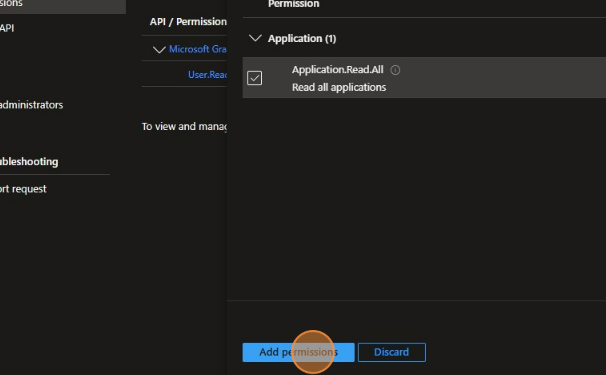Viewport: 606px width, 375px height.
Task: Click the Application (1) group heading
Action: coord(302,38)
